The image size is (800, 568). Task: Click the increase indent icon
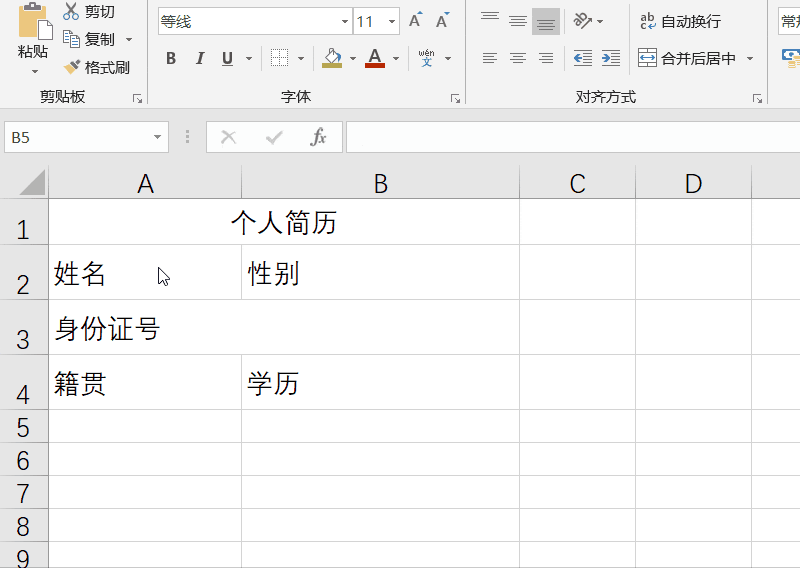[611, 59]
